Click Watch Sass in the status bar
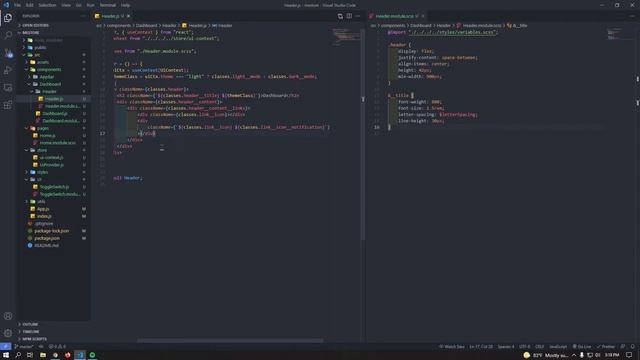The image size is (640, 360). (452, 347)
